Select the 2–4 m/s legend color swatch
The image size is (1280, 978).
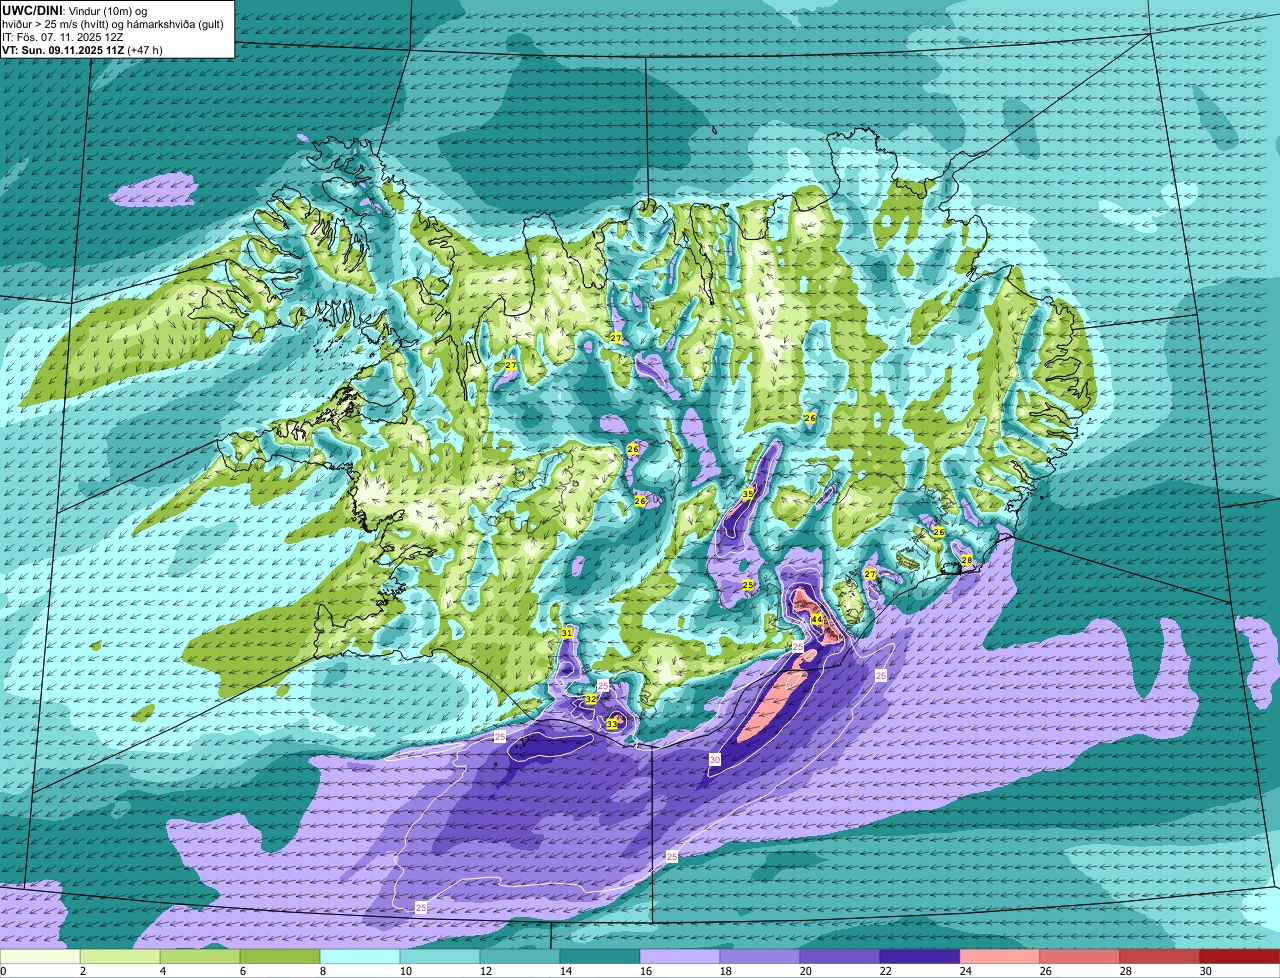tap(120, 956)
